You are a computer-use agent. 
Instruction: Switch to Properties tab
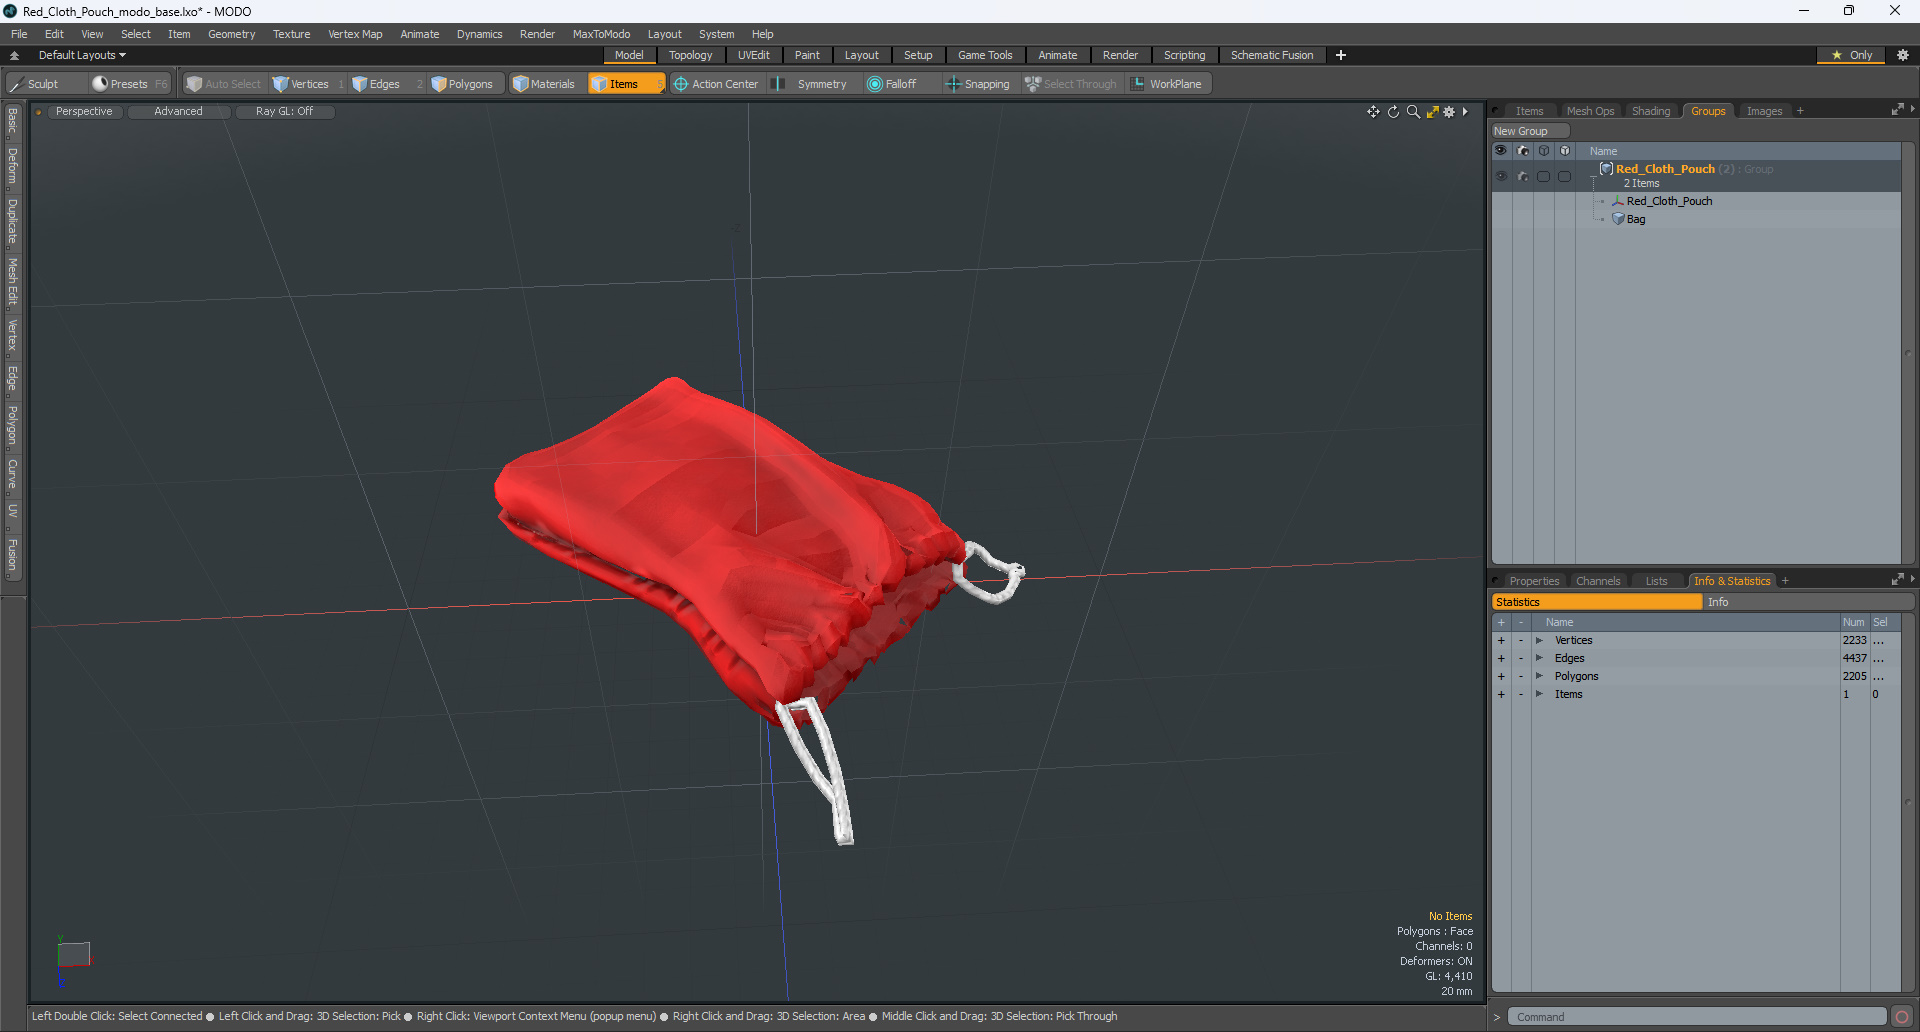click(1534, 581)
